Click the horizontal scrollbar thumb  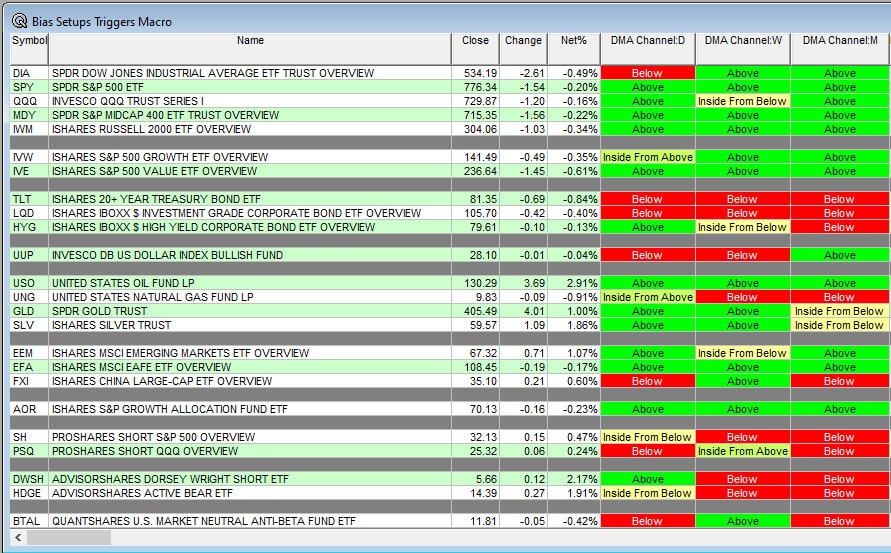click(69, 537)
